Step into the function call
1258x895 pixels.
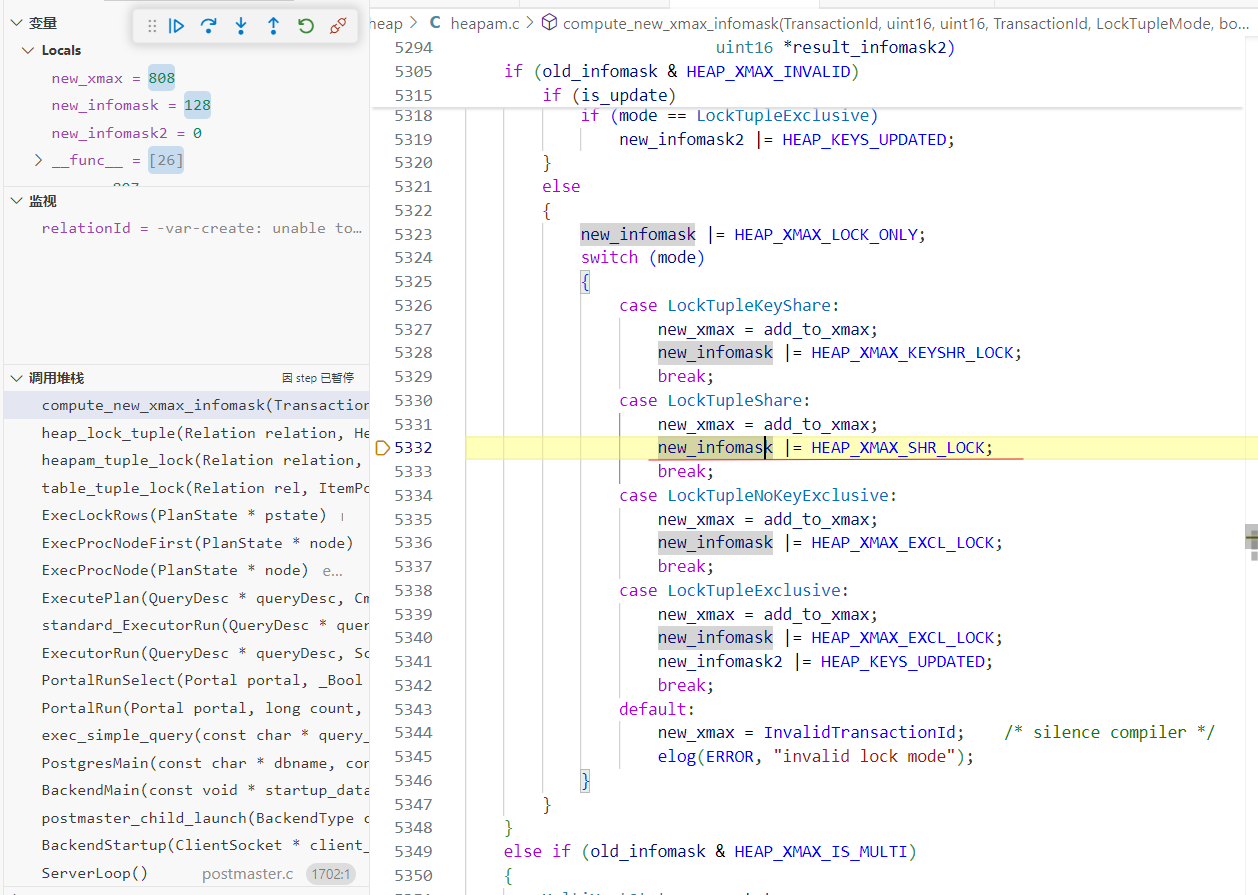[x=241, y=27]
